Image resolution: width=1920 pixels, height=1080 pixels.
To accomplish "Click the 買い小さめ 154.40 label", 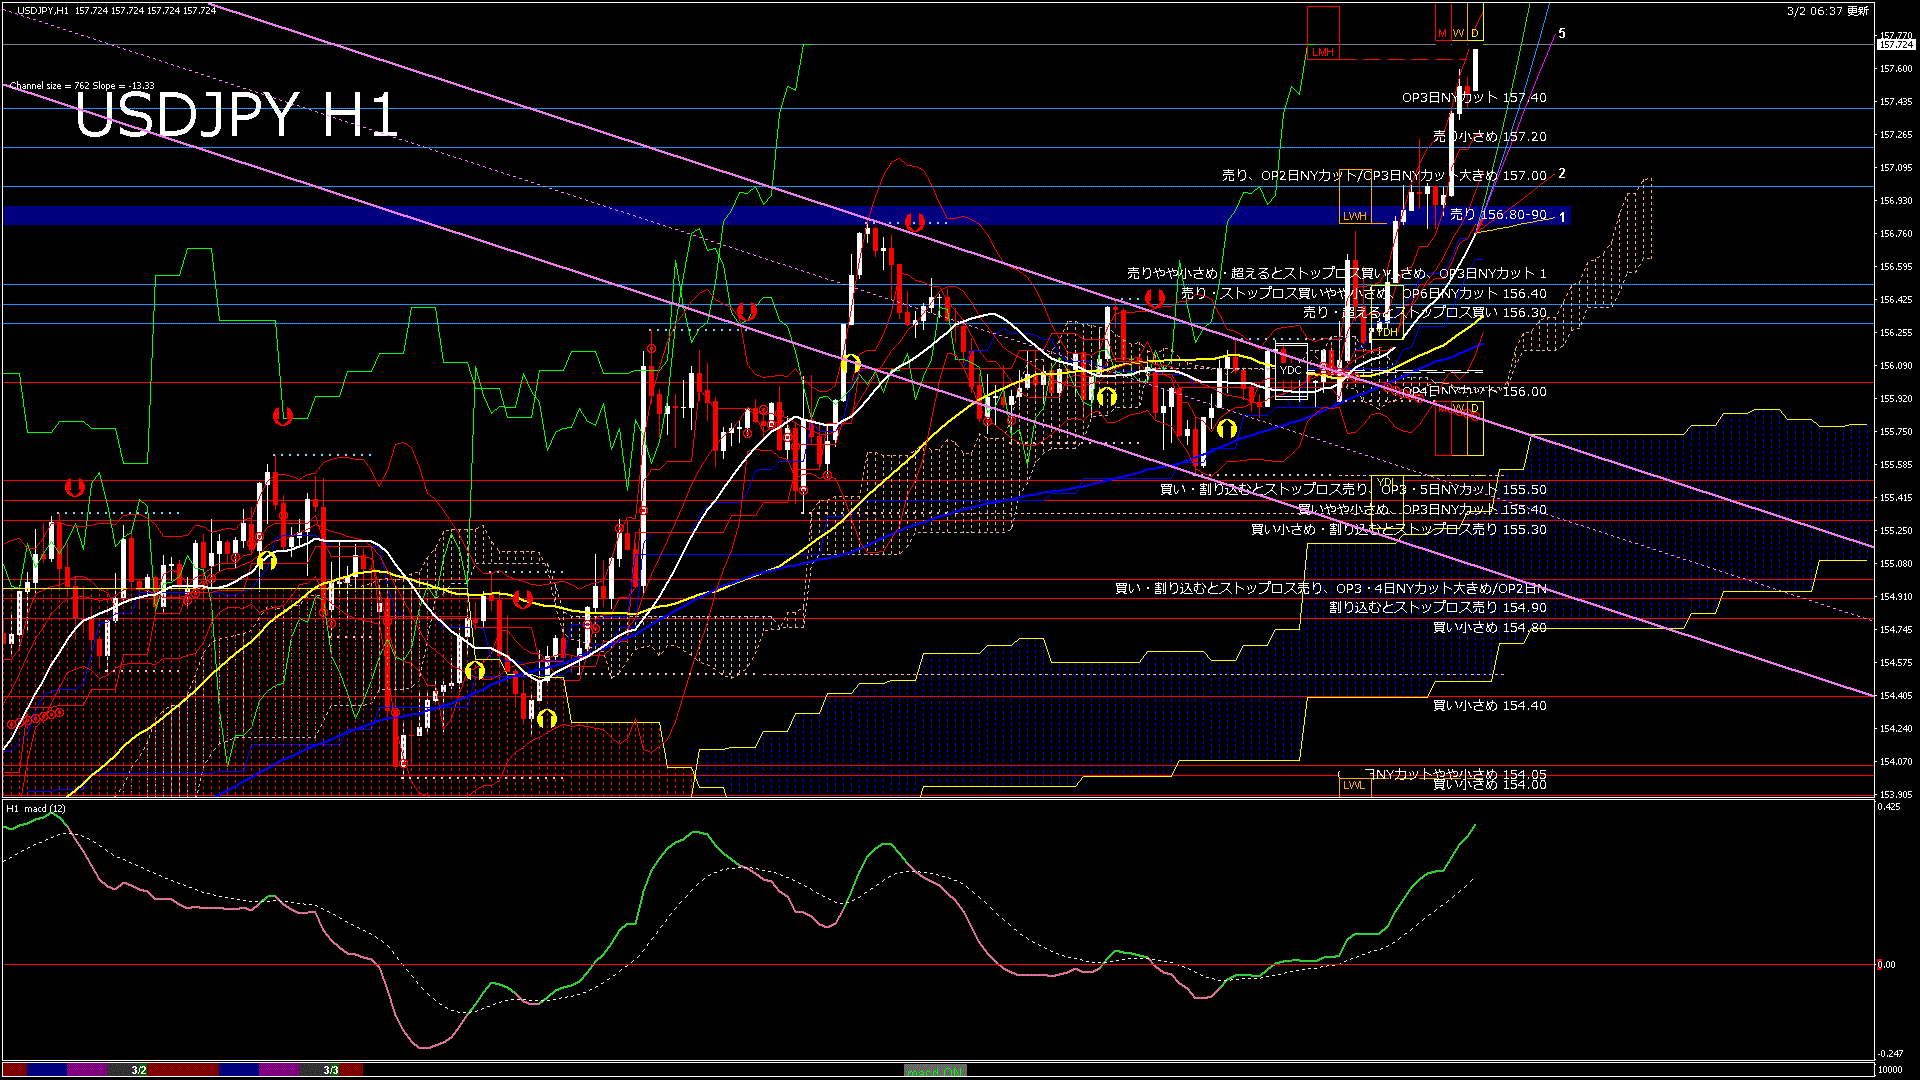I will tap(1489, 706).
